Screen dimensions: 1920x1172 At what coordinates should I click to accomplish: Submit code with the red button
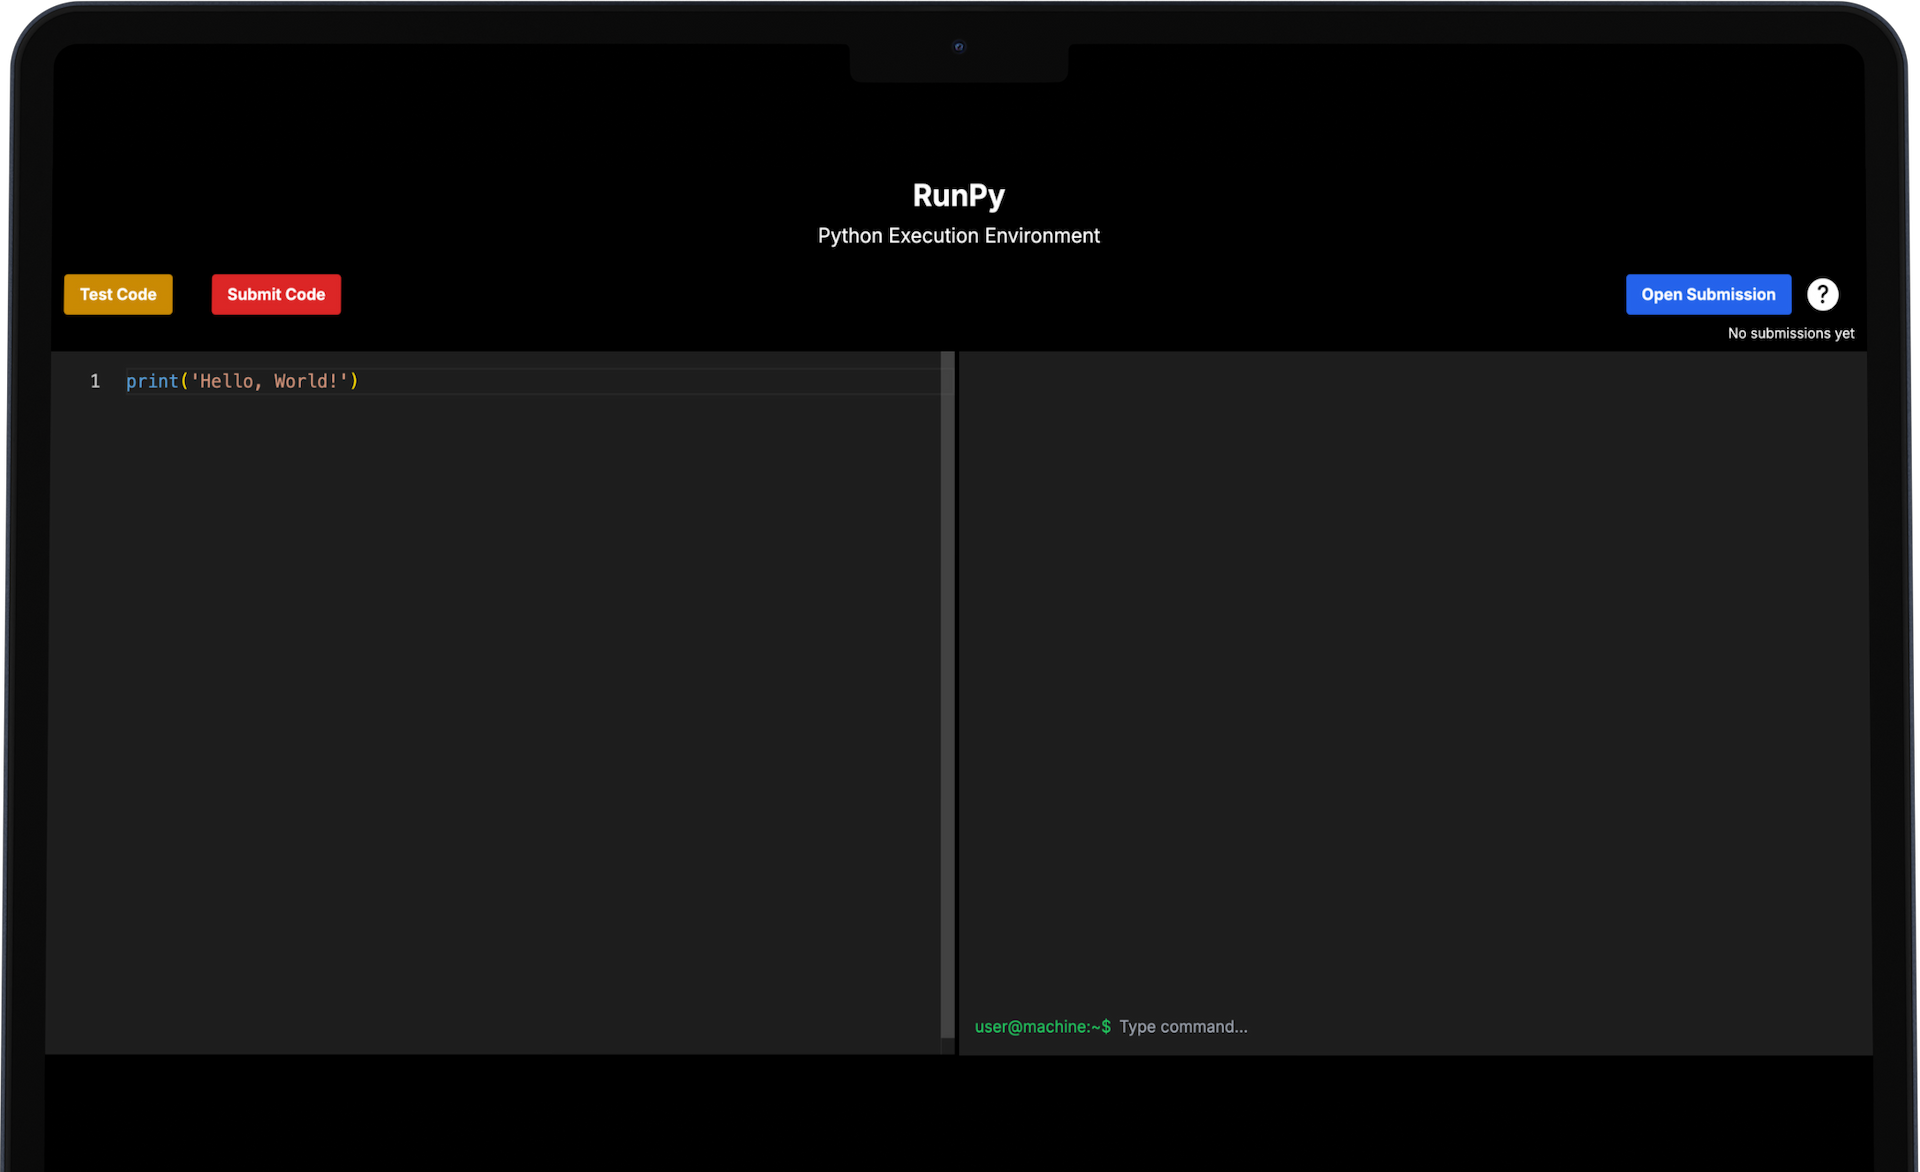point(276,294)
